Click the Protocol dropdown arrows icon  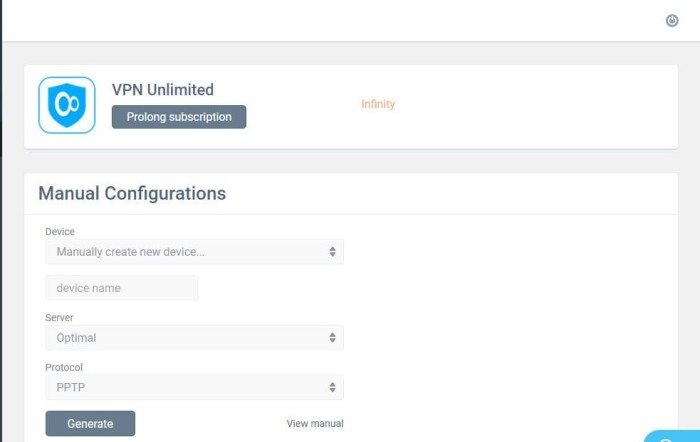tap(332, 387)
